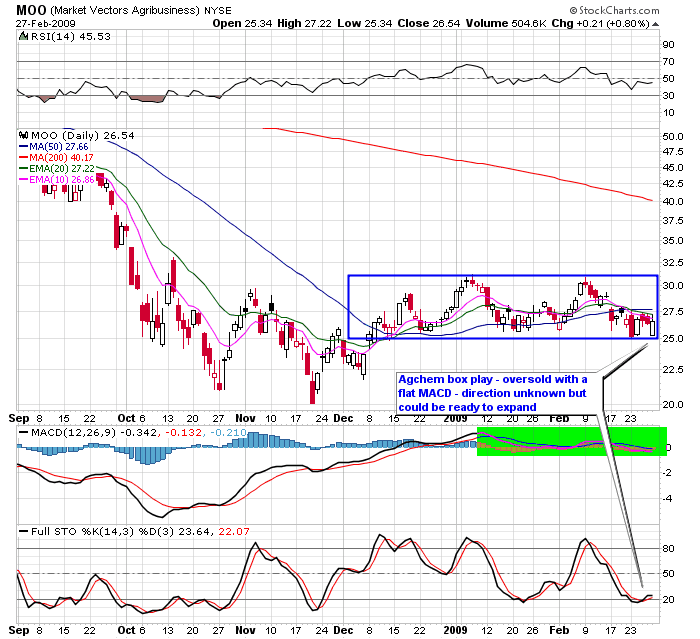Click the 22.5 price axis label
Screen dimensions: 700x639
(673, 369)
